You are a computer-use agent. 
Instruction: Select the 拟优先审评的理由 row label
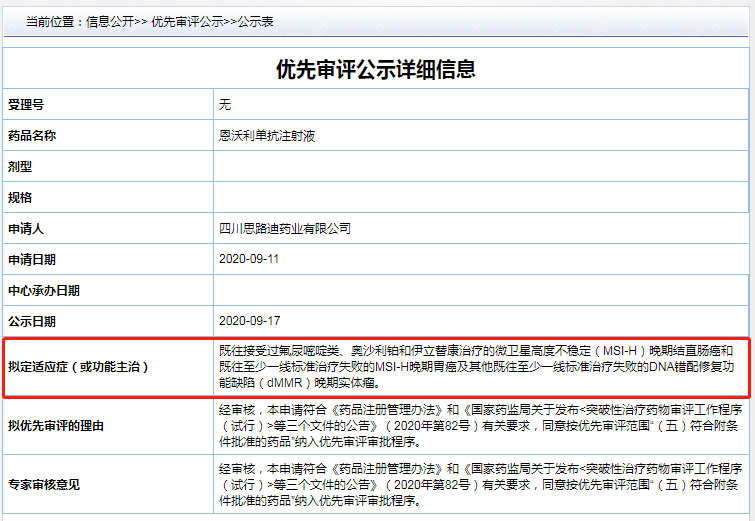(56, 426)
